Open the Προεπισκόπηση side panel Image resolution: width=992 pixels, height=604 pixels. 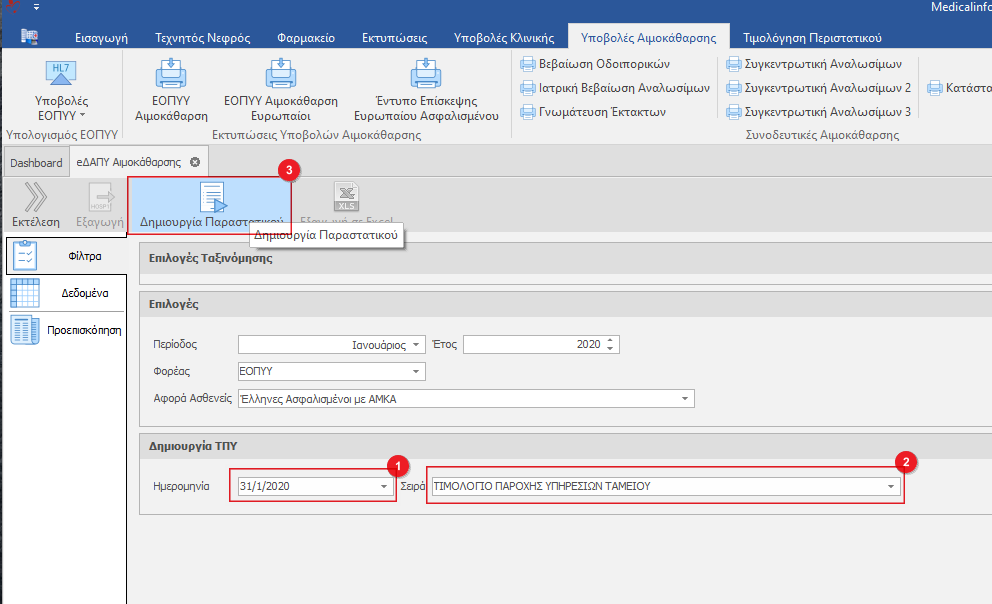click(x=66, y=329)
